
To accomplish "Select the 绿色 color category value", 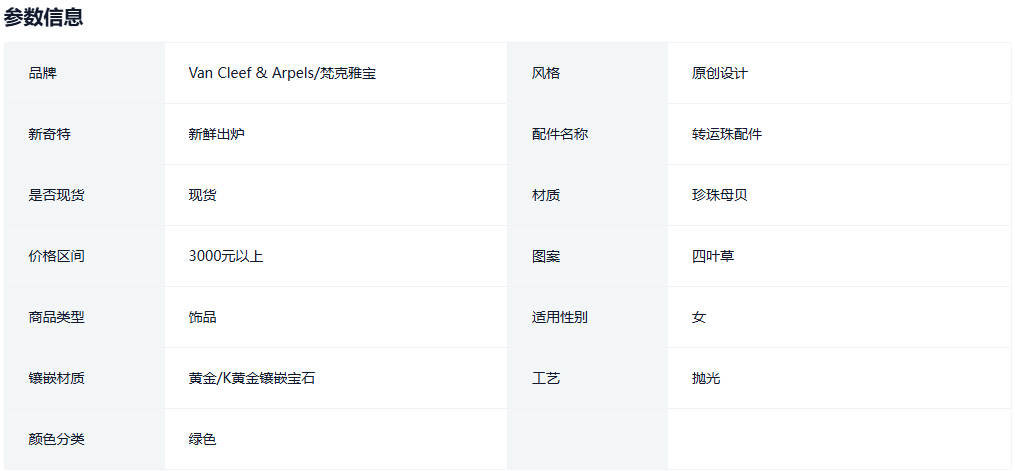I will click(x=202, y=439).
